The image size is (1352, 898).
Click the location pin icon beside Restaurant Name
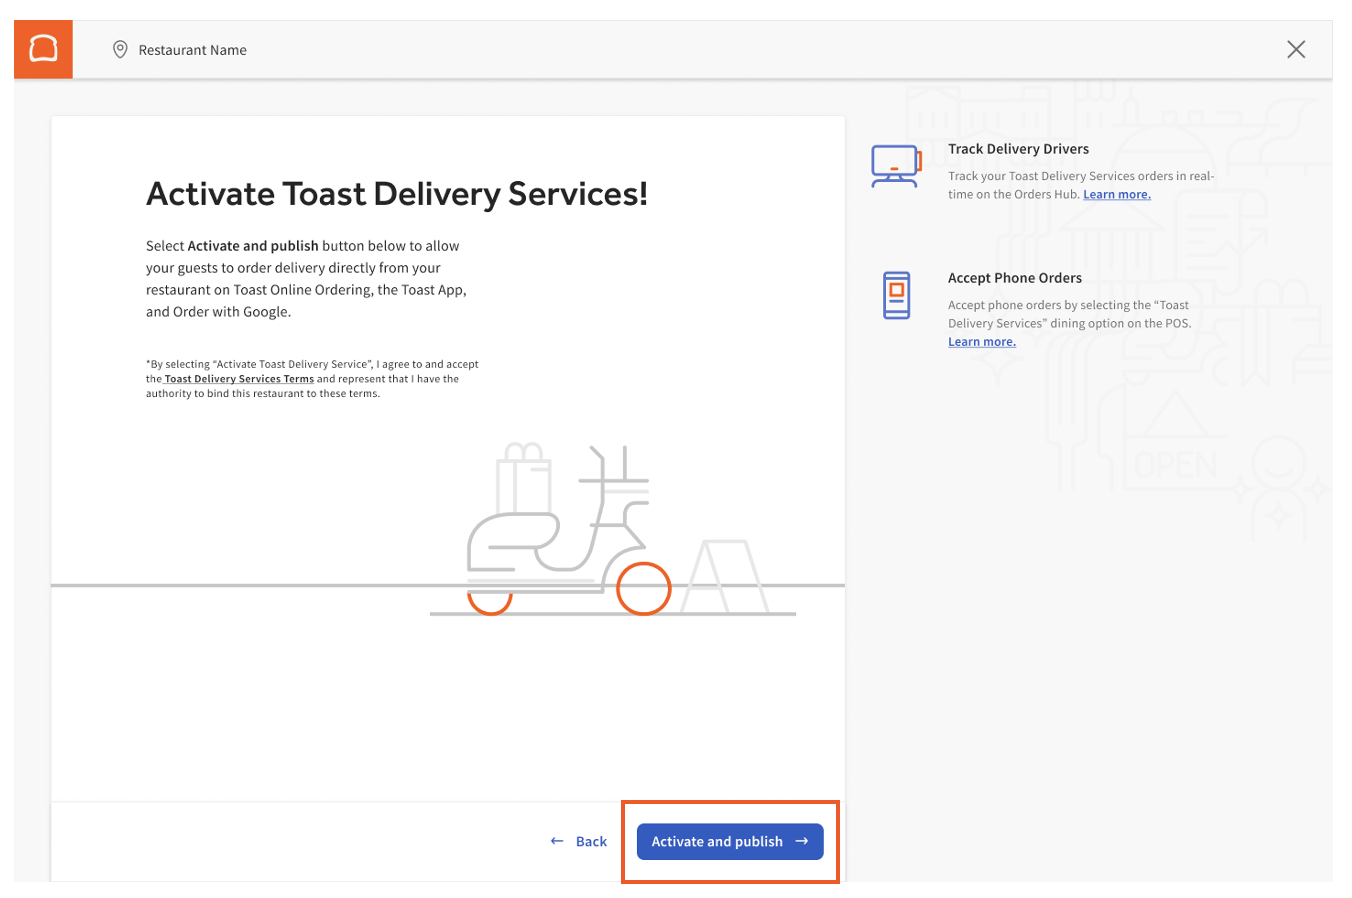coord(120,48)
